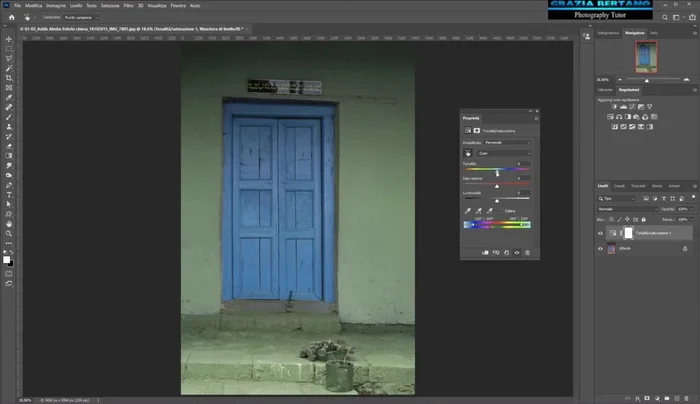Open the Finestra menu

[178, 6]
